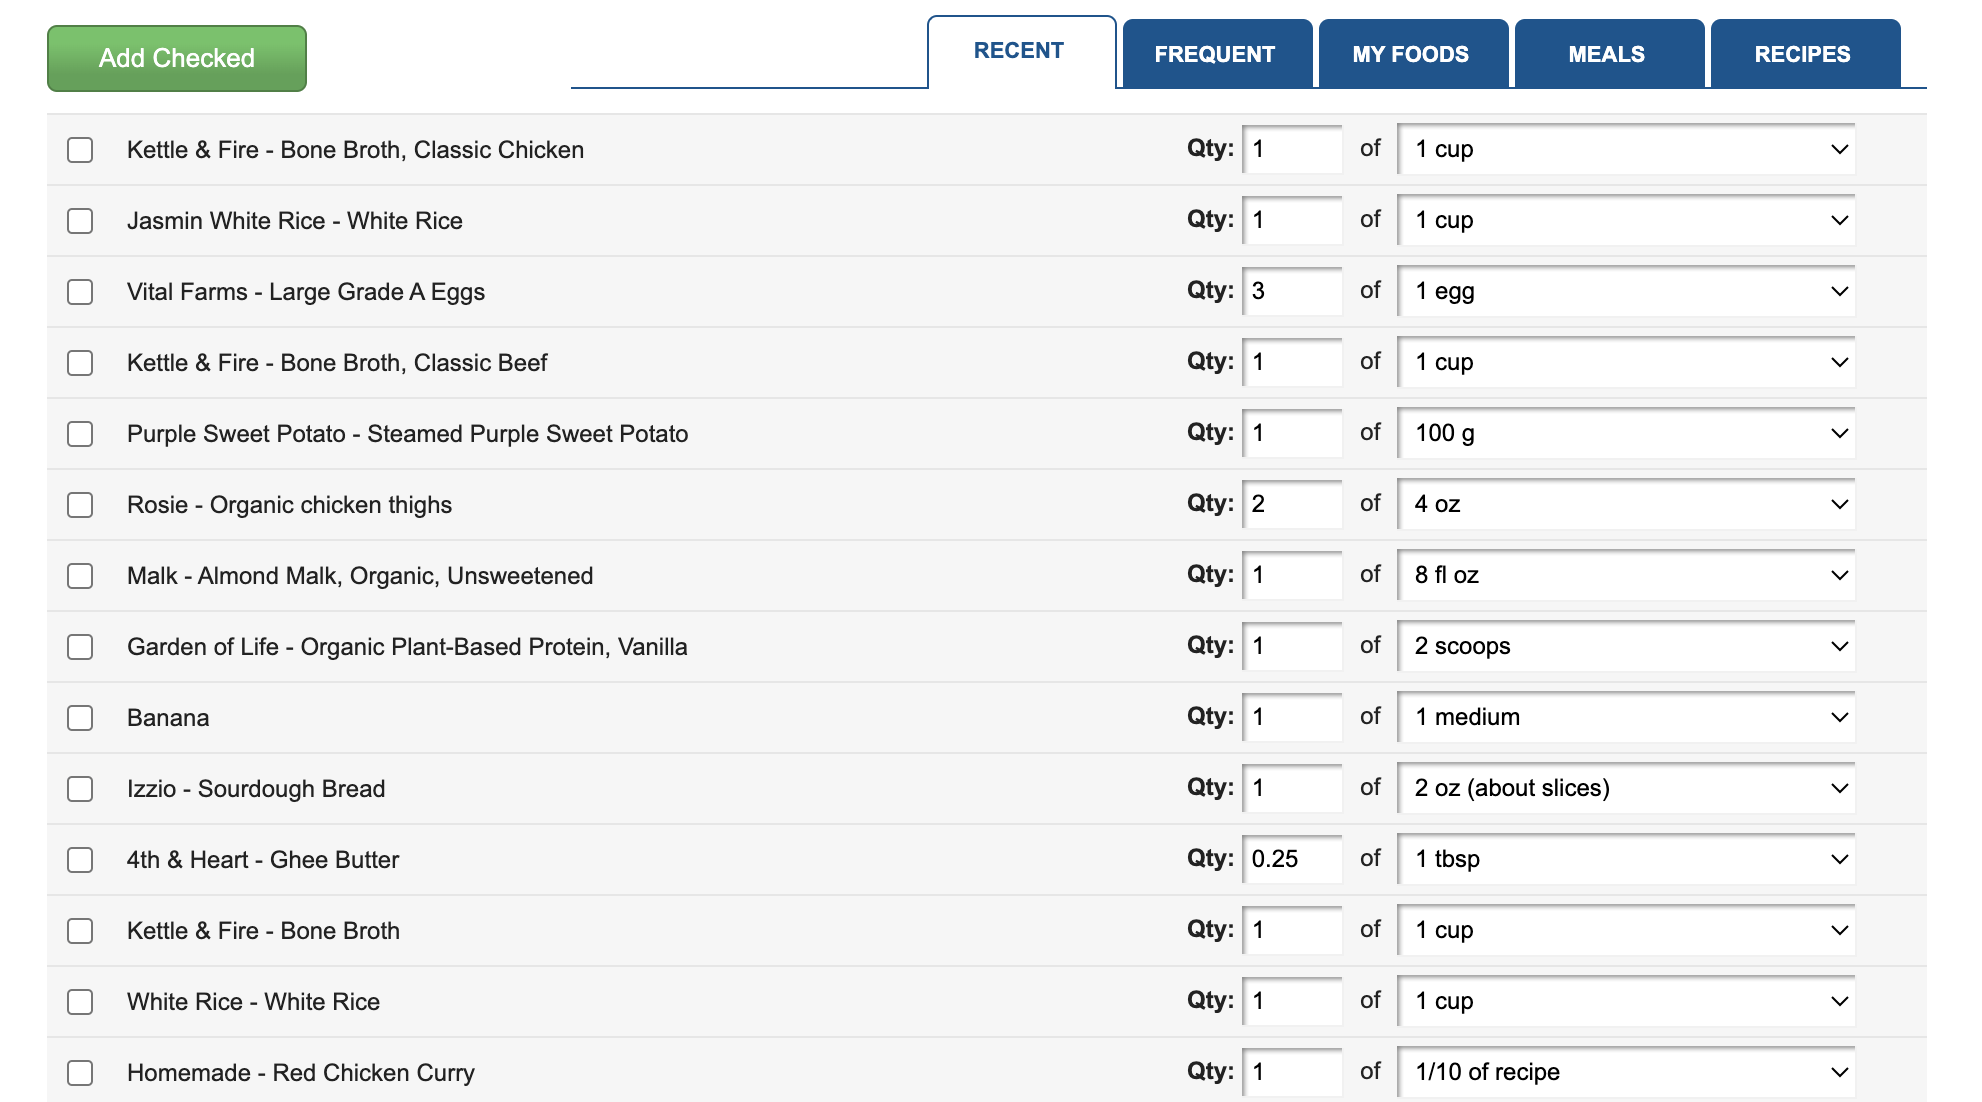Focus the Purple Sweet Potato Qty field

(1292, 433)
